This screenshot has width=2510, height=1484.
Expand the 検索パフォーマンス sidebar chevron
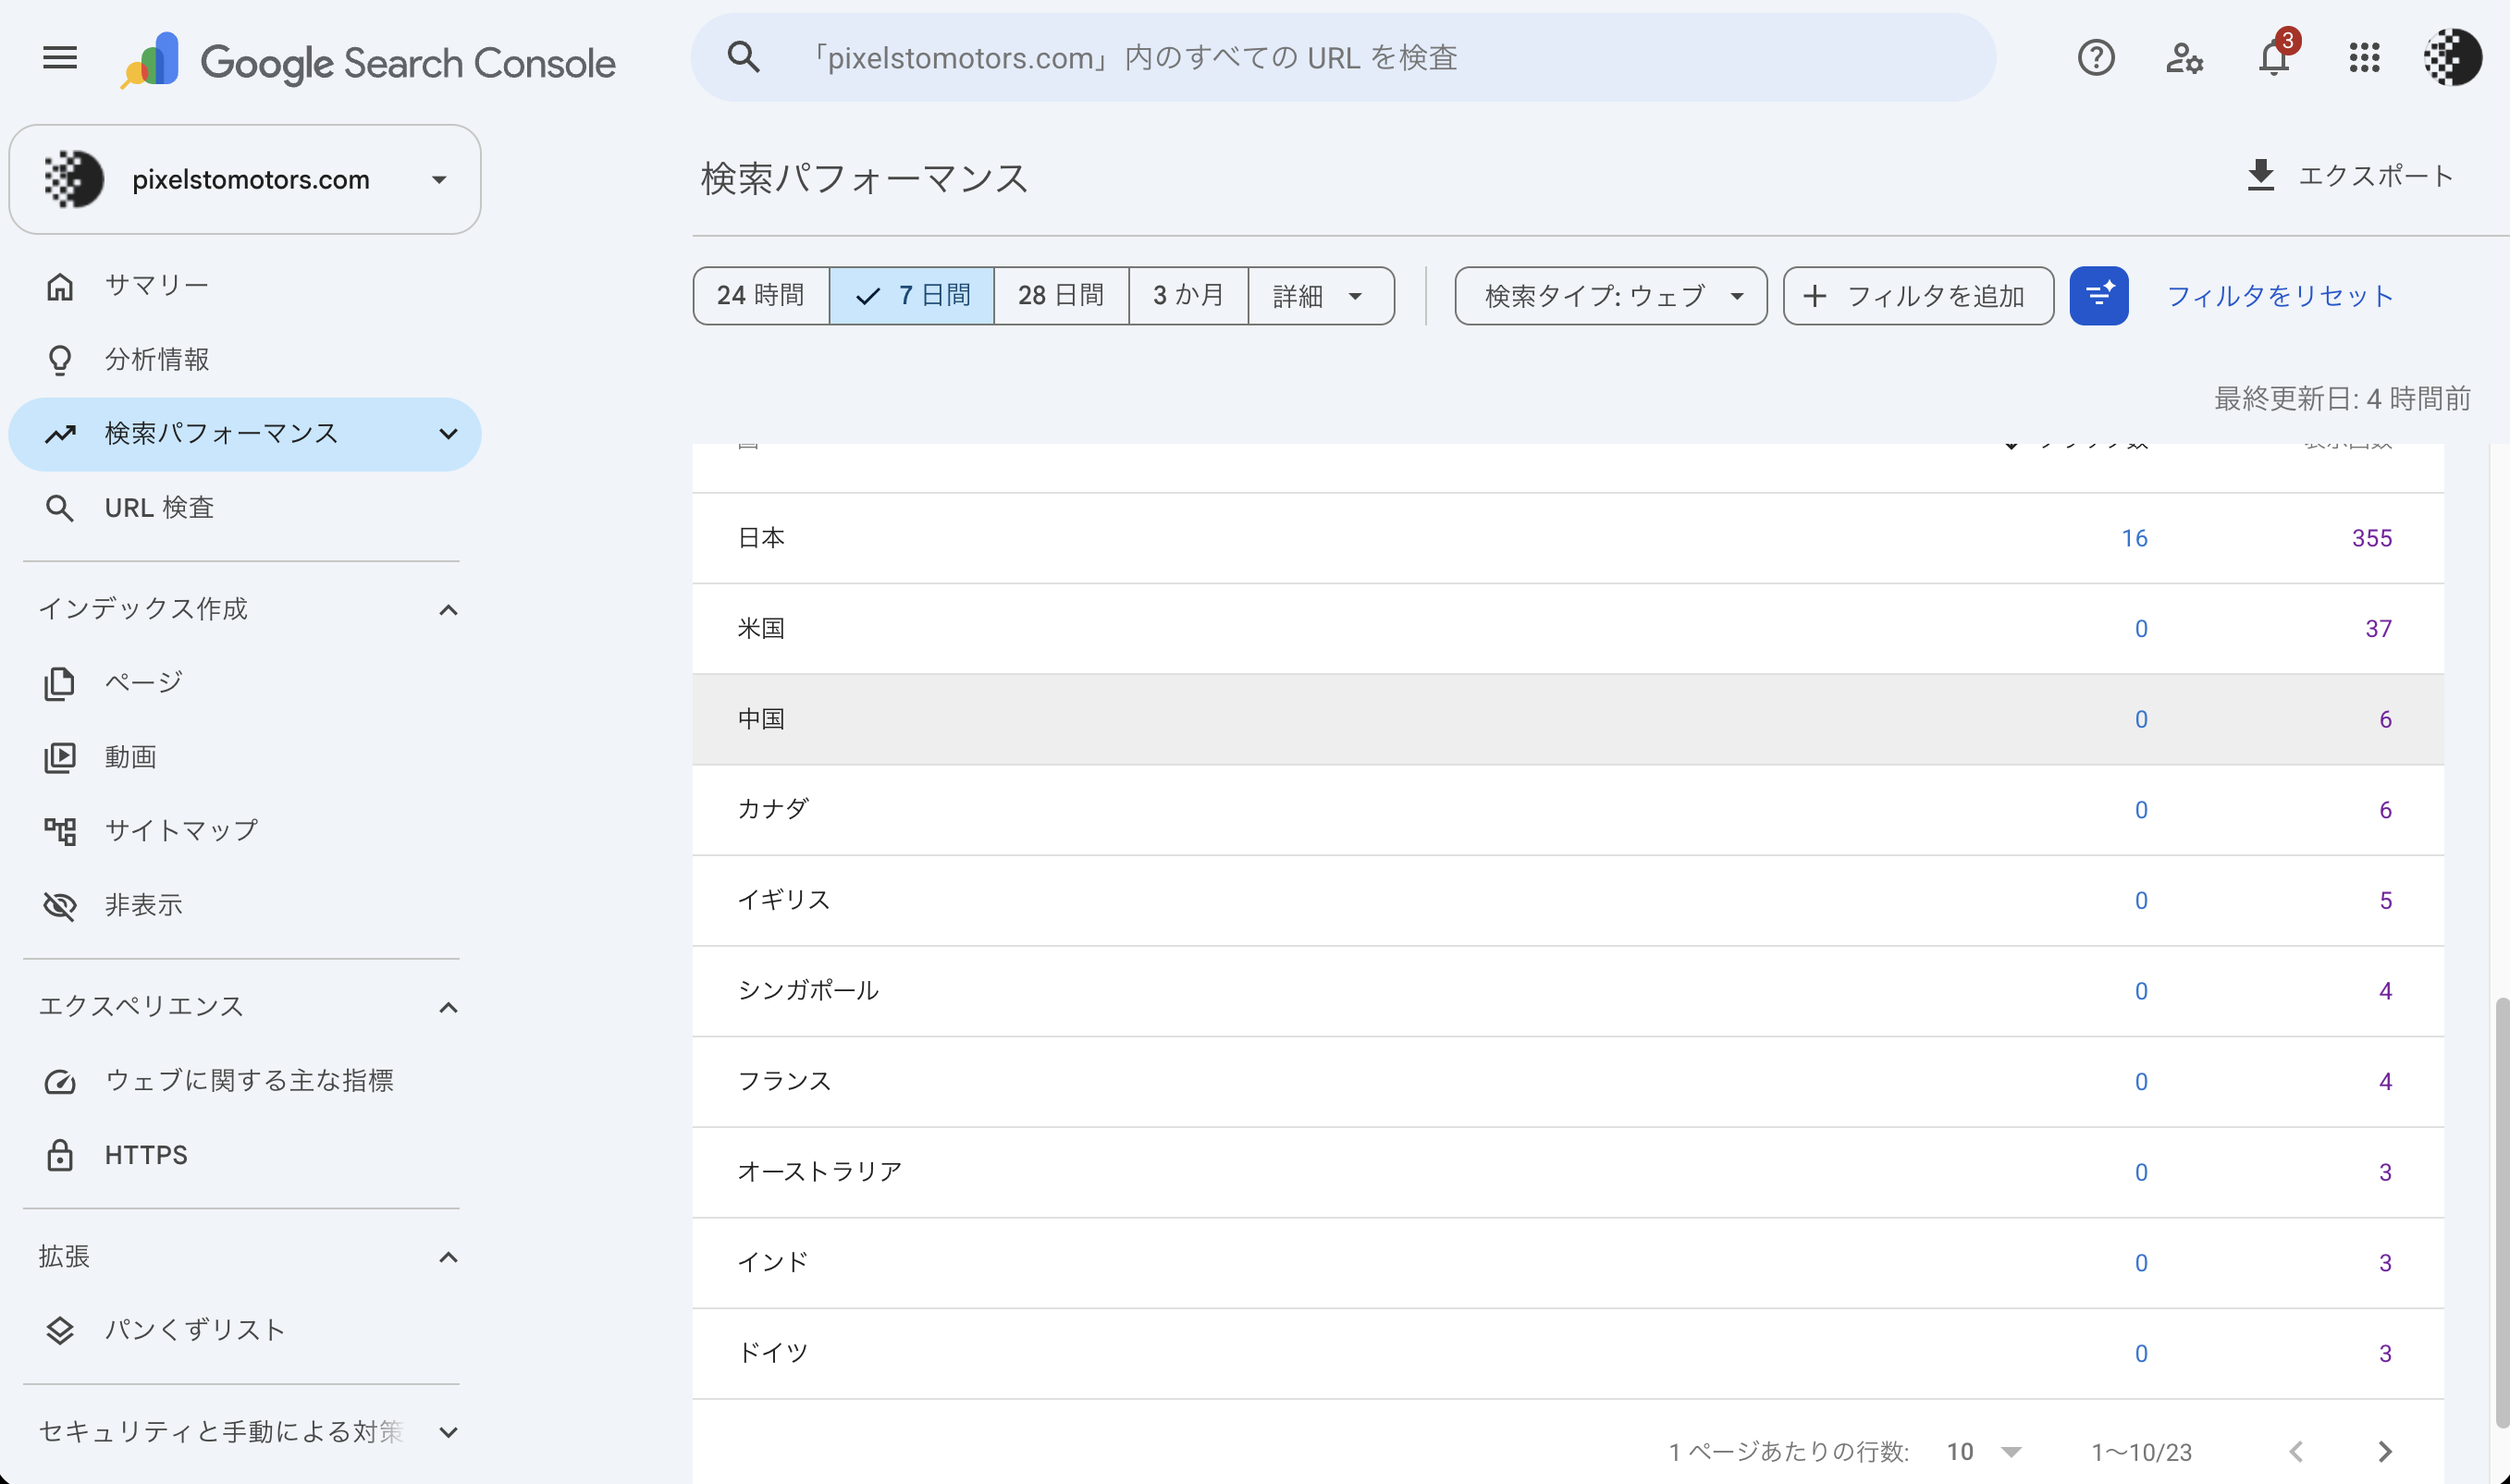448,434
